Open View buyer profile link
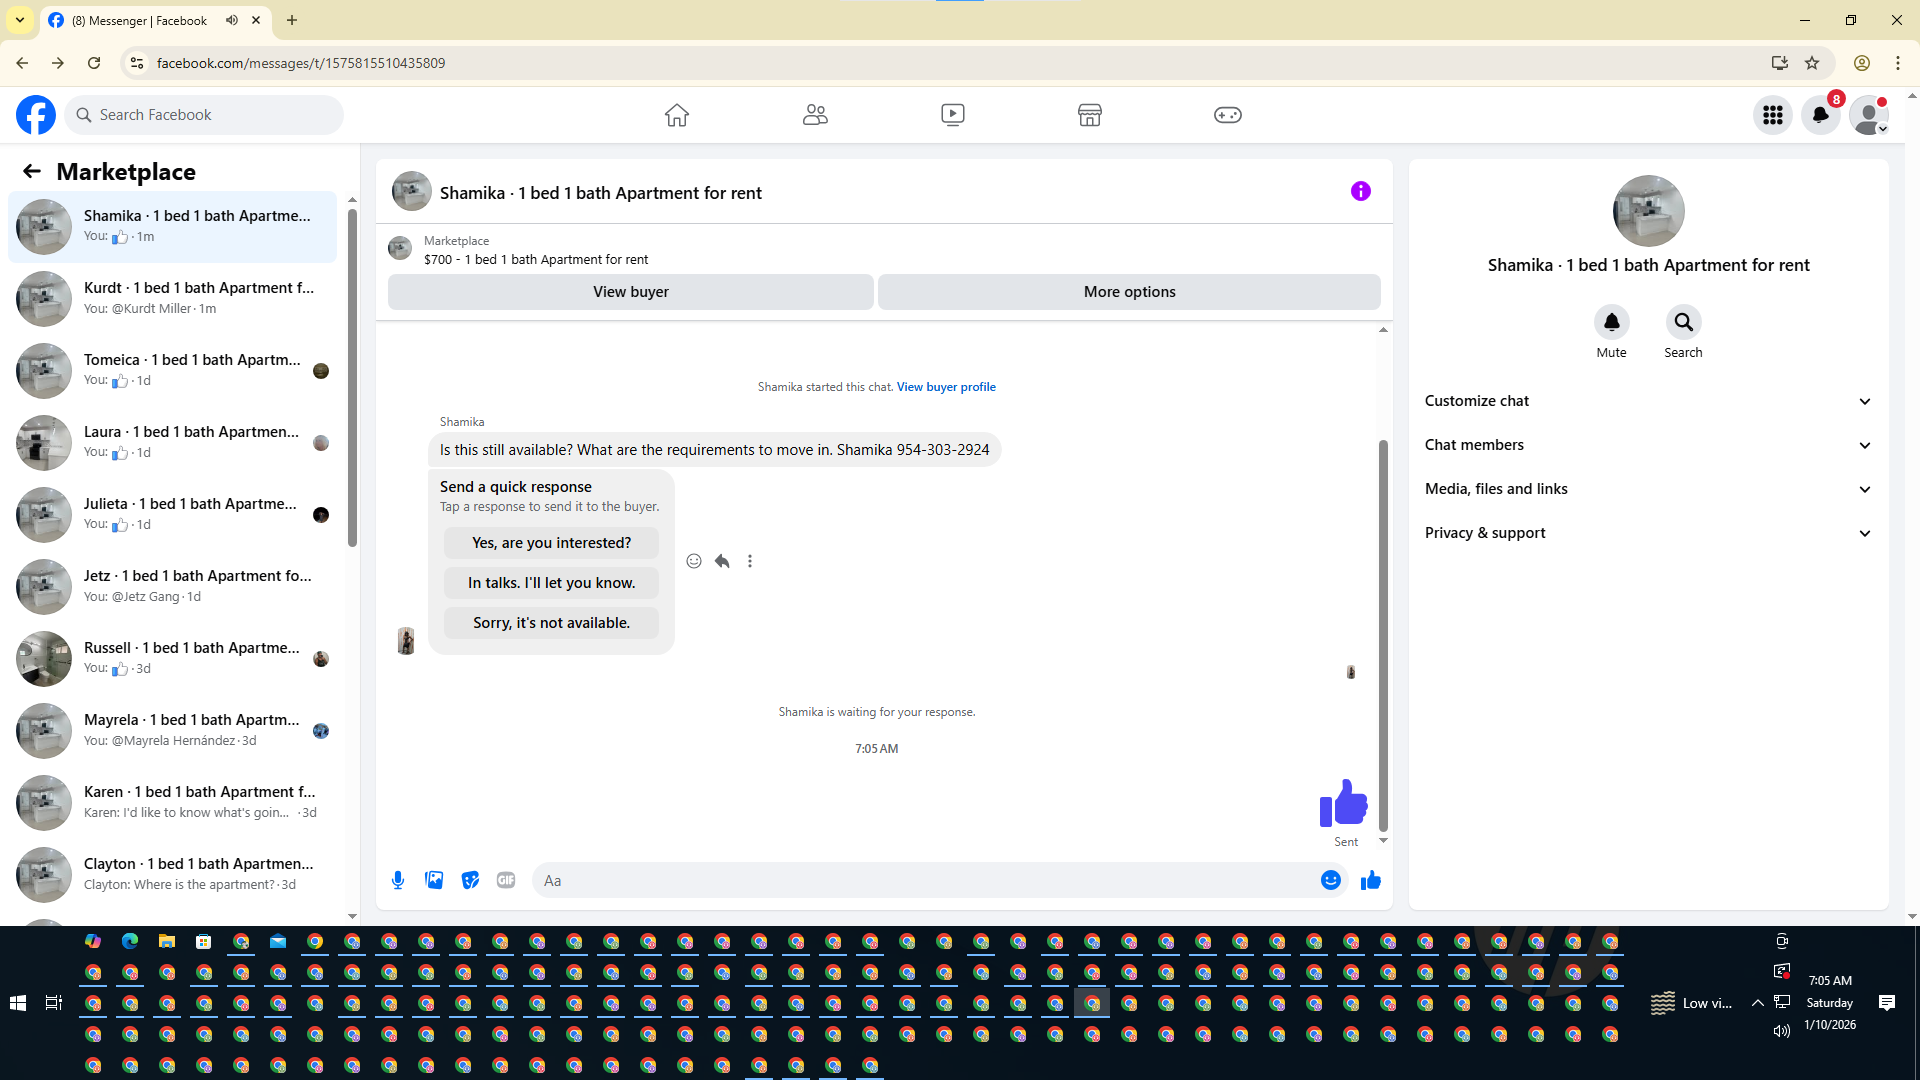The width and height of the screenshot is (1920, 1080). pos(945,387)
